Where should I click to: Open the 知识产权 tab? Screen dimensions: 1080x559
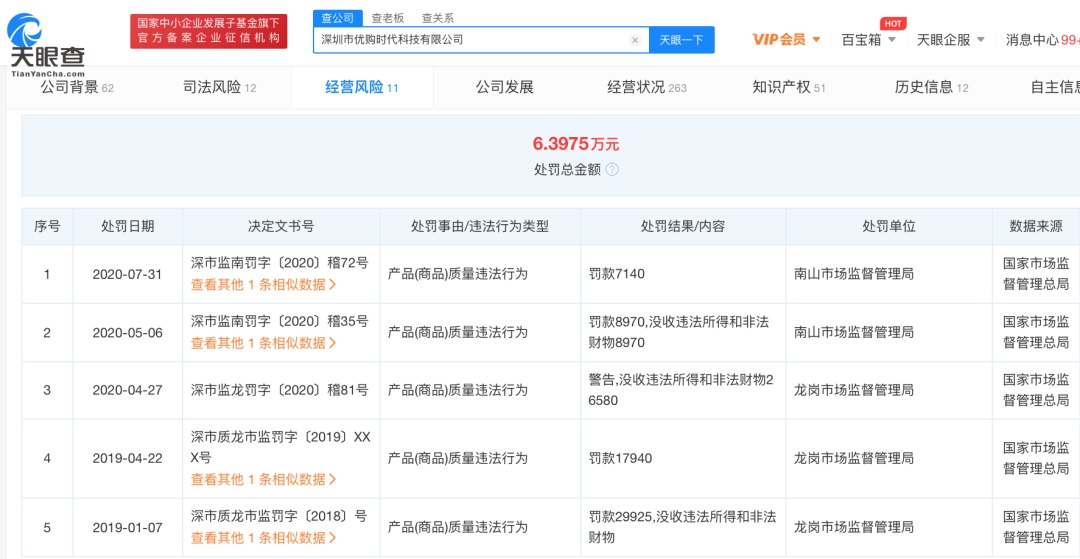[789, 87]
